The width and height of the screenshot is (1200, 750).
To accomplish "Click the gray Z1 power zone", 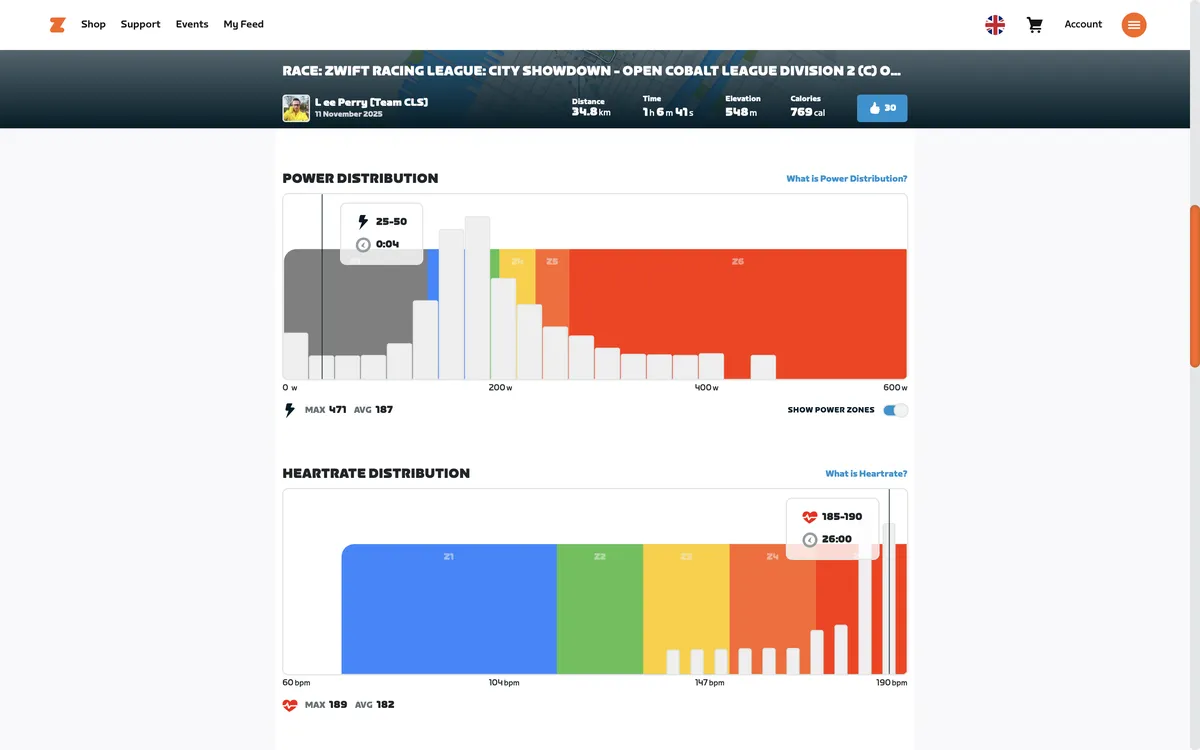I will [355, 313].
